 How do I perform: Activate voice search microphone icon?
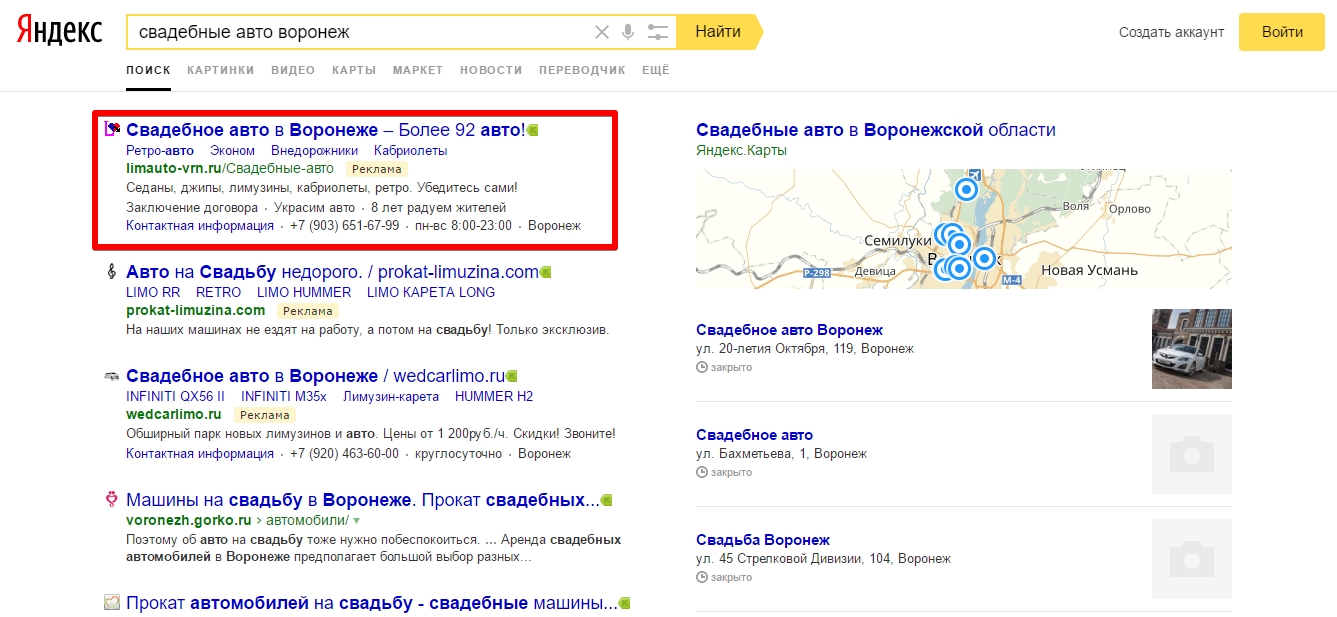628,32
